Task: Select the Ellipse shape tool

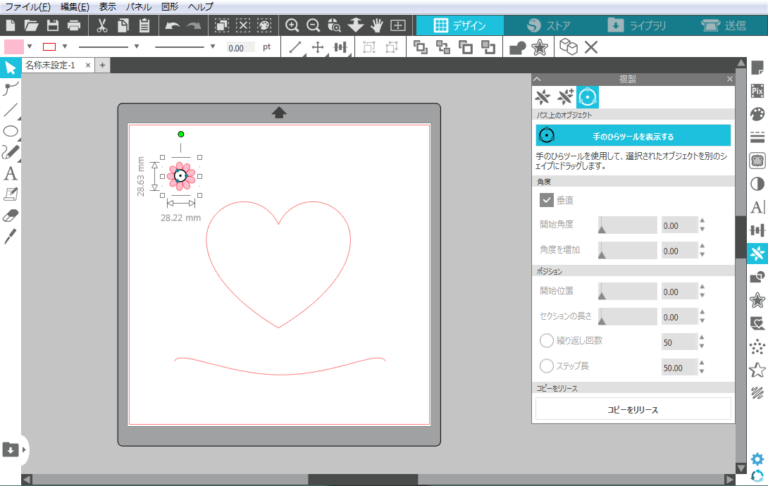Action: click(10, 131)
